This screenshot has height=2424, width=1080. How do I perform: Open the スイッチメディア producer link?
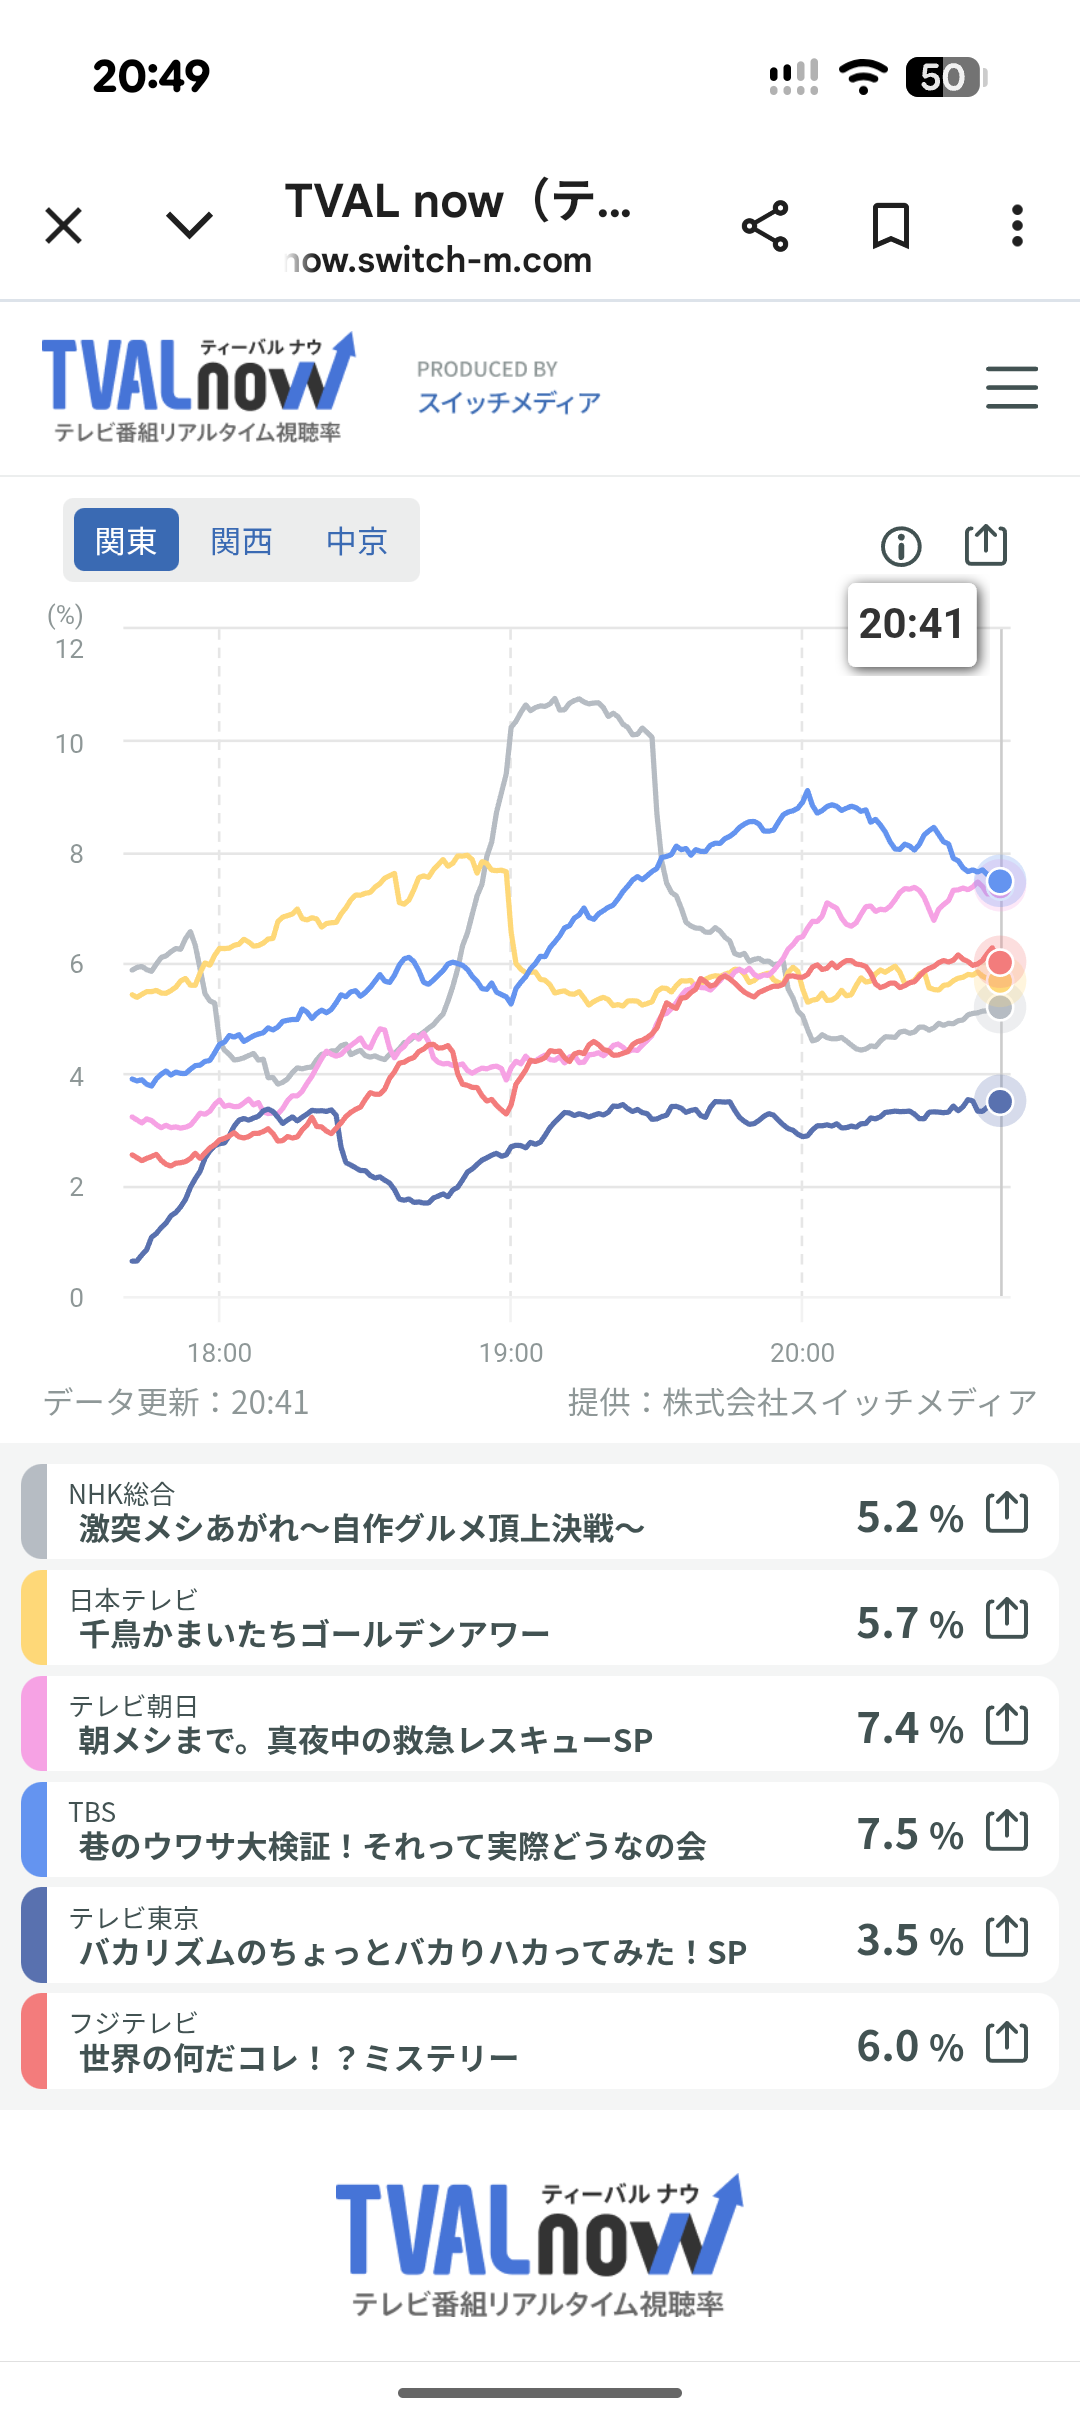click(x=509, y=402)
